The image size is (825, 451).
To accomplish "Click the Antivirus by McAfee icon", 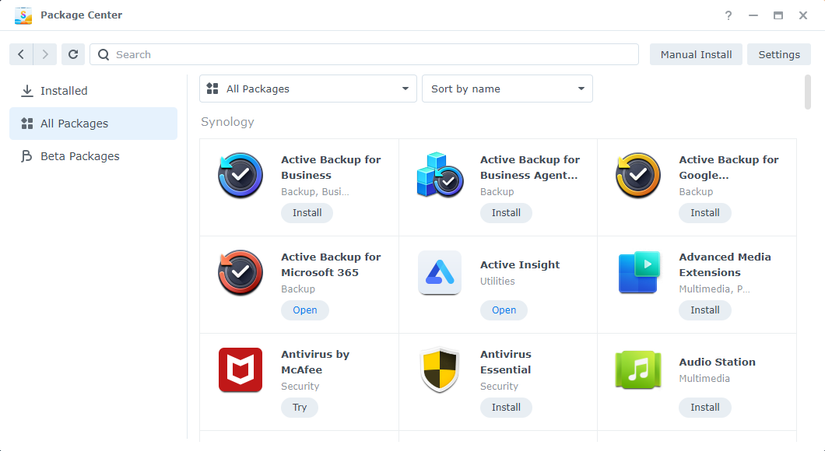I will click(x=240, y=370).
